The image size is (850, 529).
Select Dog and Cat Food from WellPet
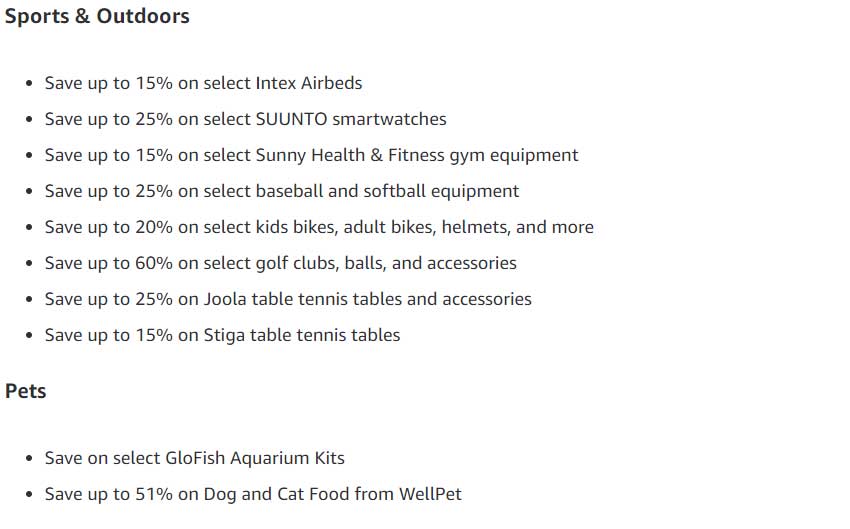click(253, 494)
